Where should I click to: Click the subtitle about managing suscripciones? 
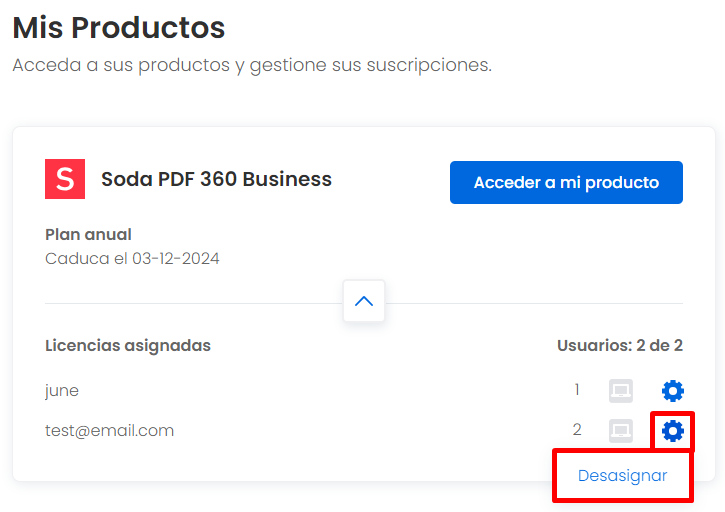click(252, 65)
